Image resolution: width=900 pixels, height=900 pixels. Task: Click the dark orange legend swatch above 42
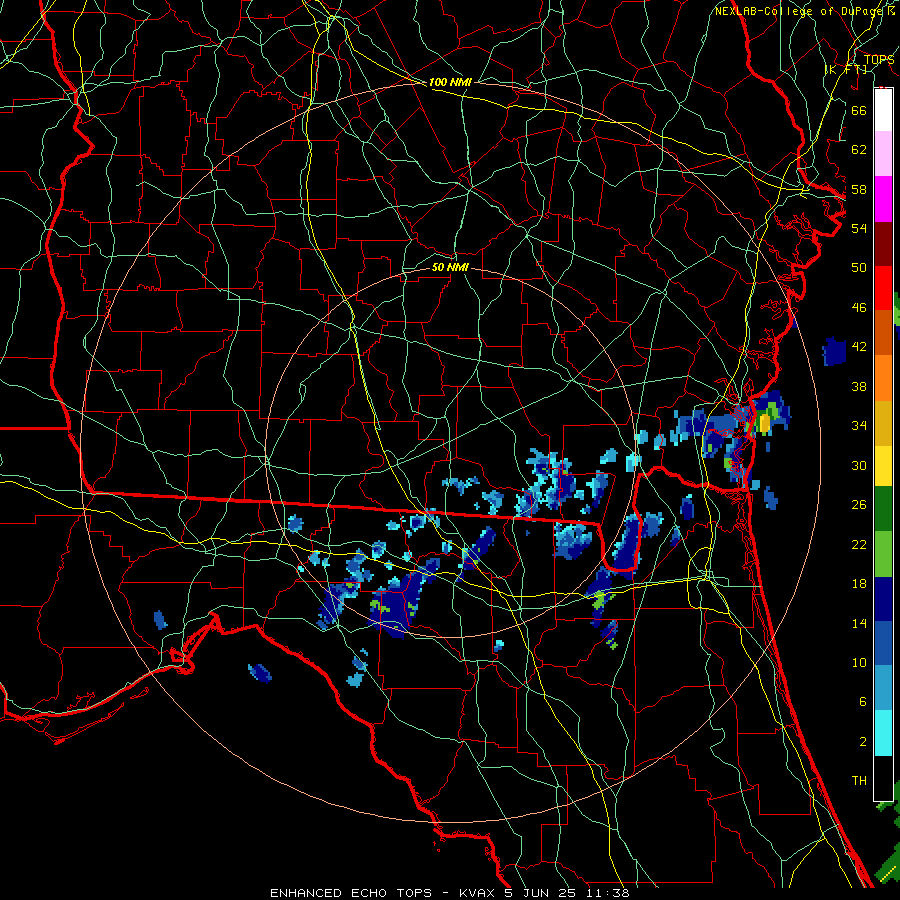tap(883, 333)
